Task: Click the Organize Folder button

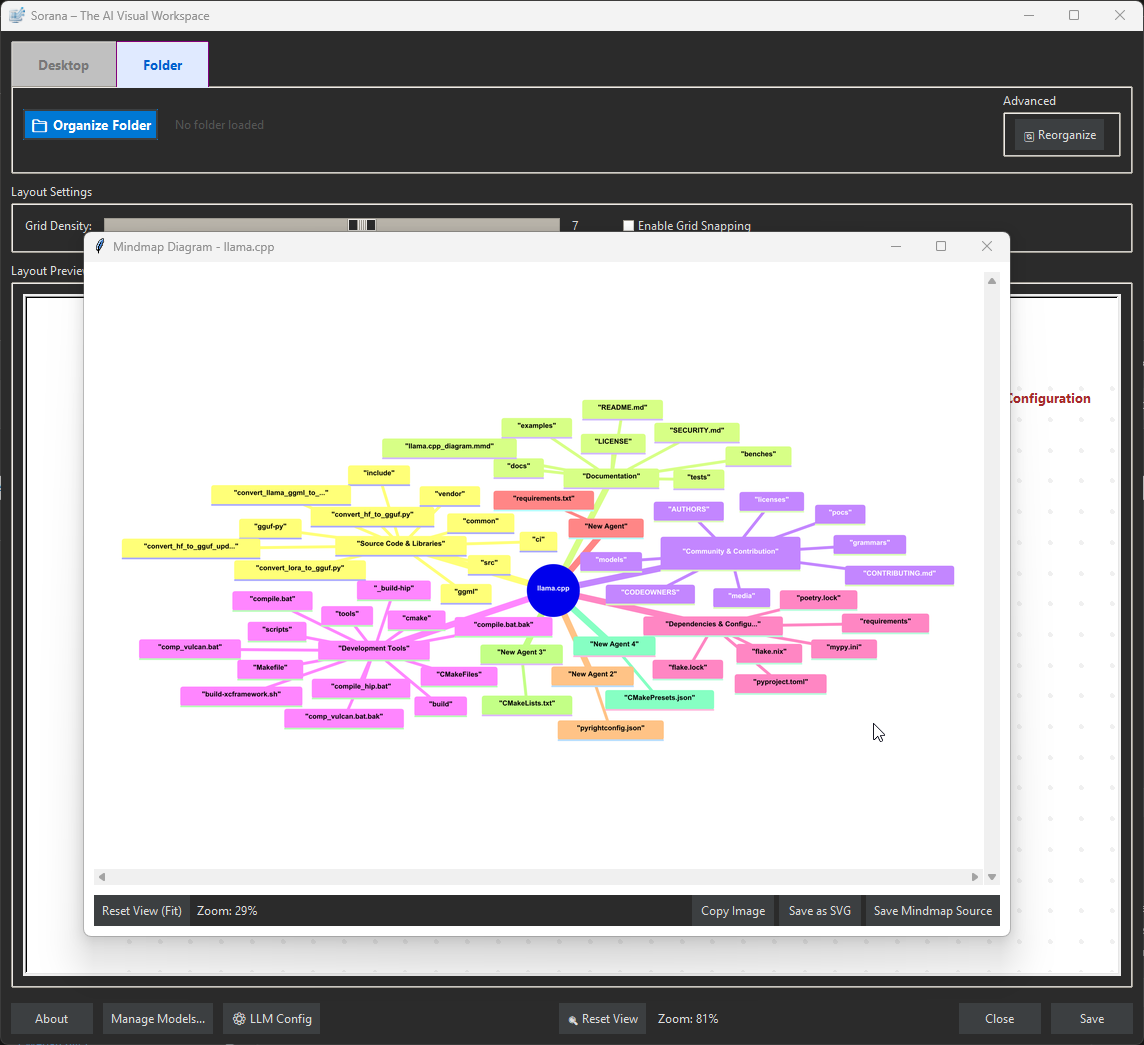Action: coord(90,124)
